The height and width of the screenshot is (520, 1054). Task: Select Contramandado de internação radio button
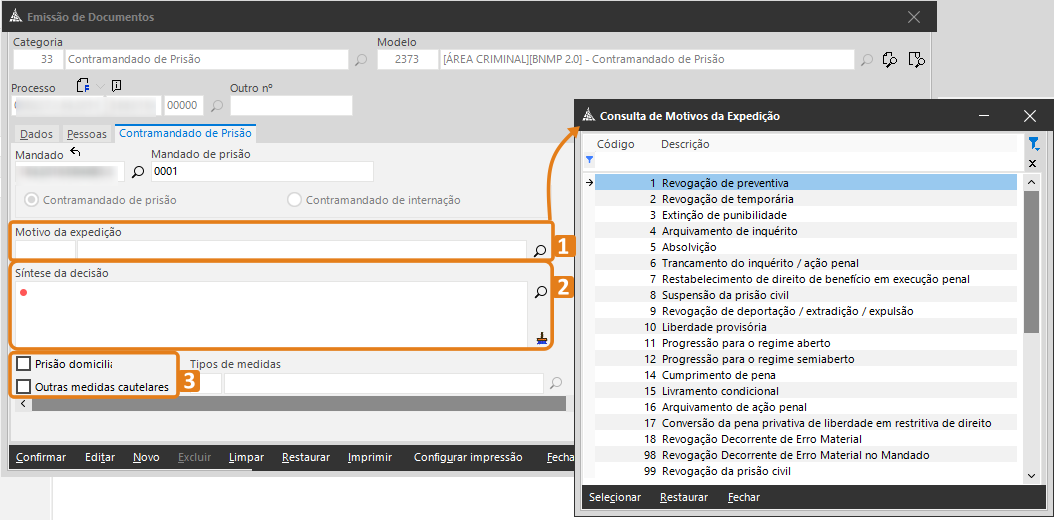click(293, 200)
